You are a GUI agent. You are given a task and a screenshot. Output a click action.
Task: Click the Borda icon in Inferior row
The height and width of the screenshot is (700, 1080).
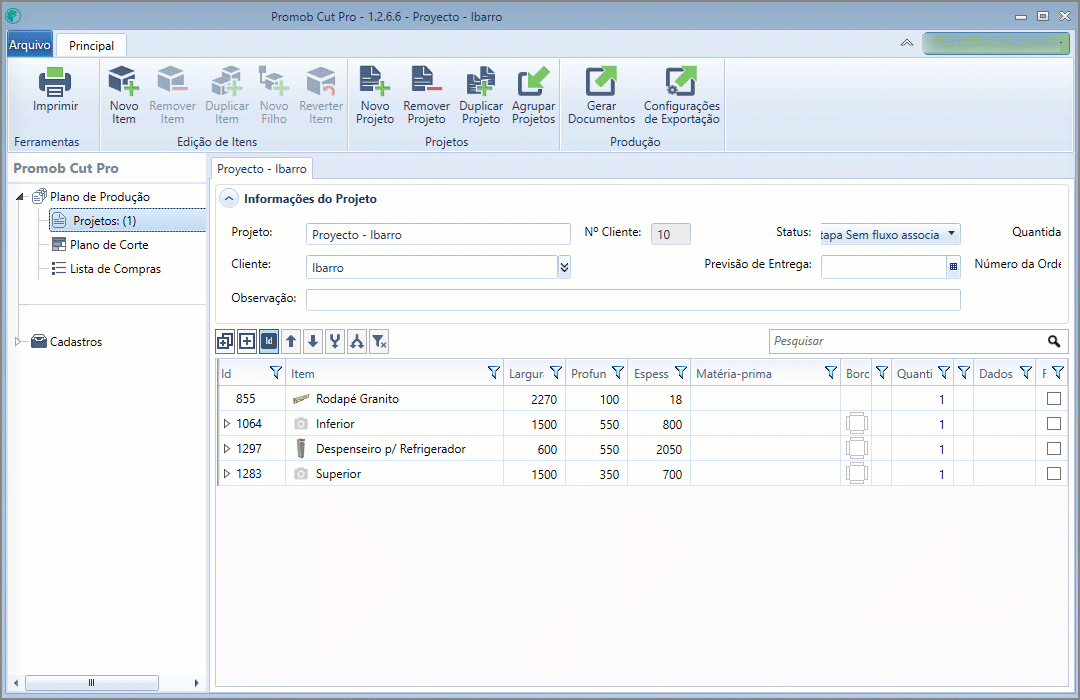click(856, 424)
